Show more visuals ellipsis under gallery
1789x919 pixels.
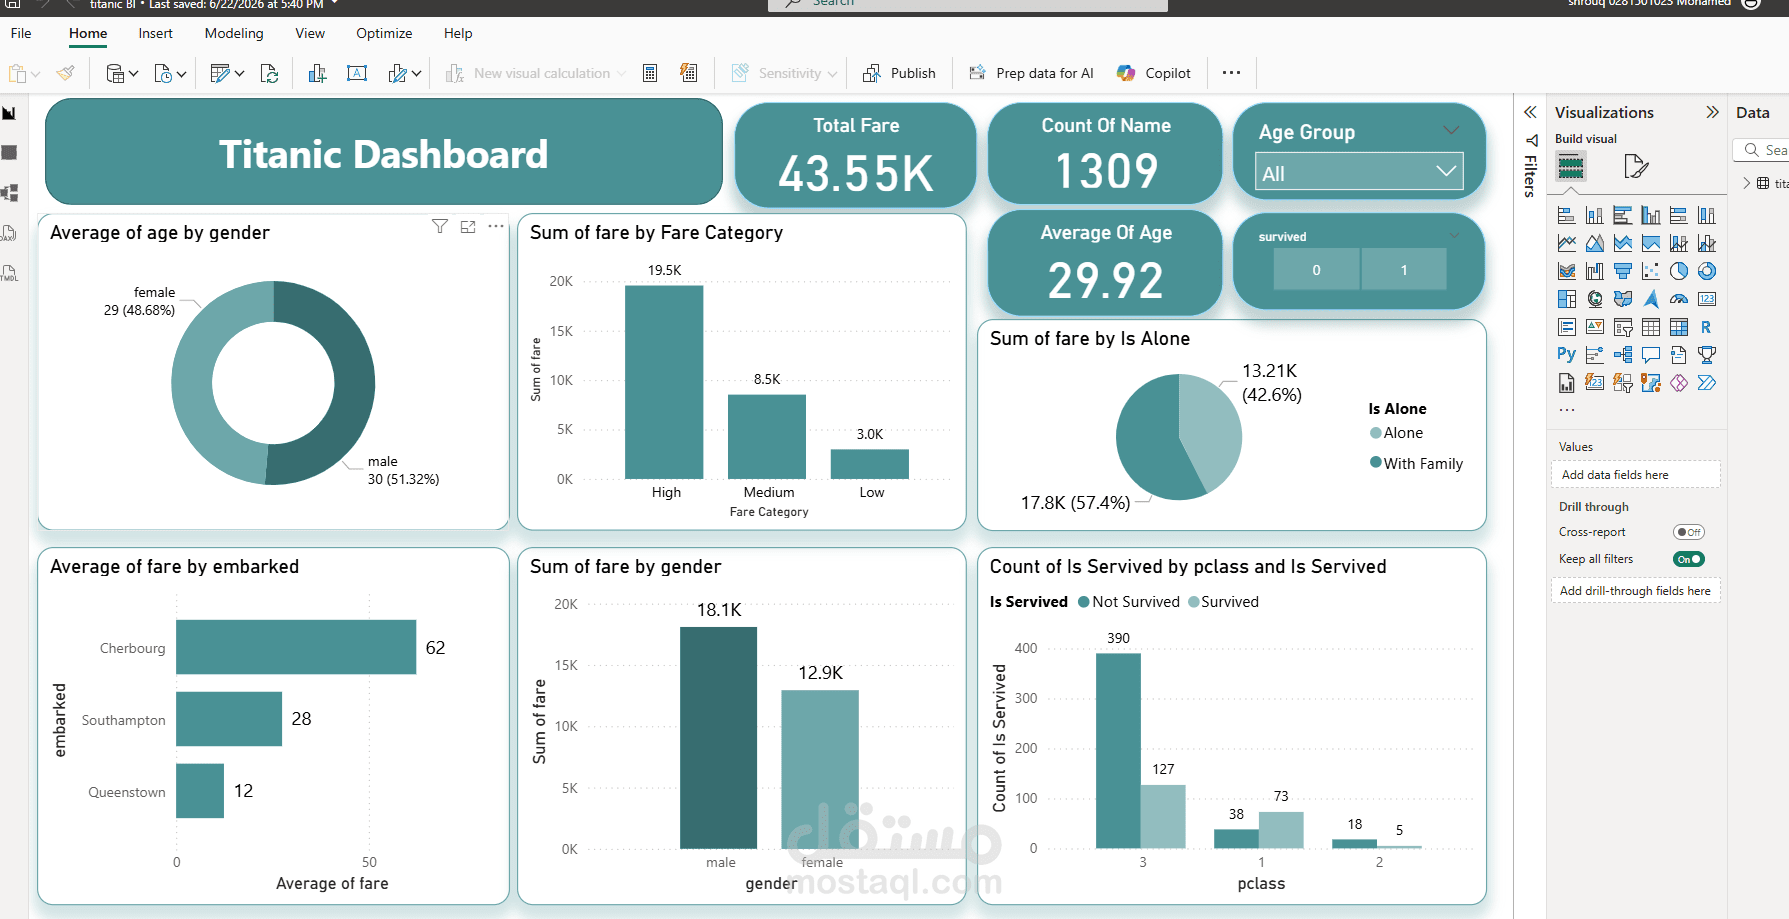tap(1566, 409)
